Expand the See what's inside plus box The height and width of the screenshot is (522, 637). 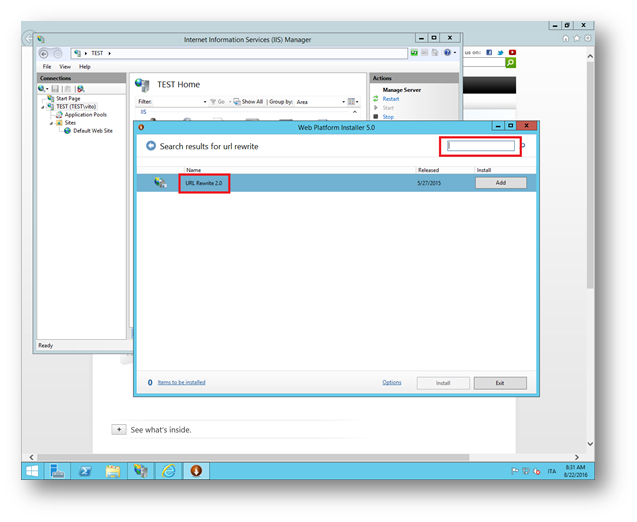click(x=119, y=429)
